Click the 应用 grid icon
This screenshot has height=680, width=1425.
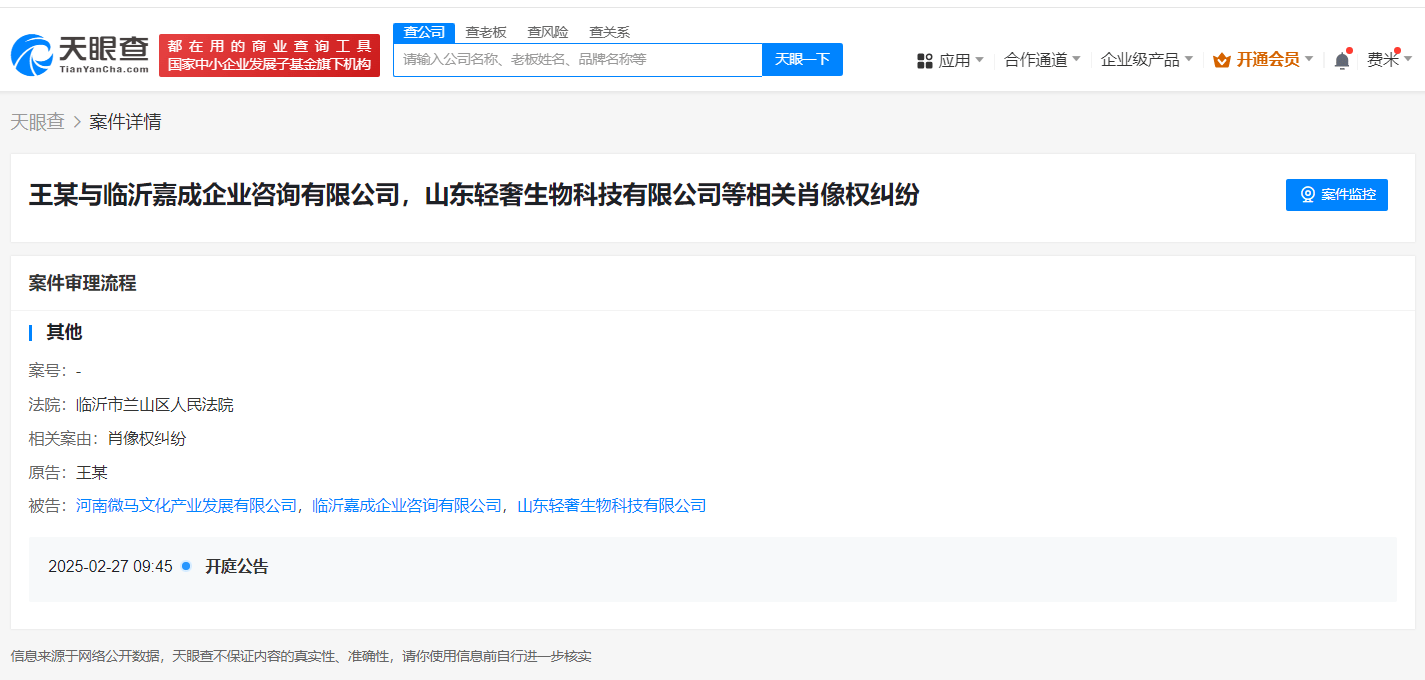pyautogui.click(x=925, y=61)
